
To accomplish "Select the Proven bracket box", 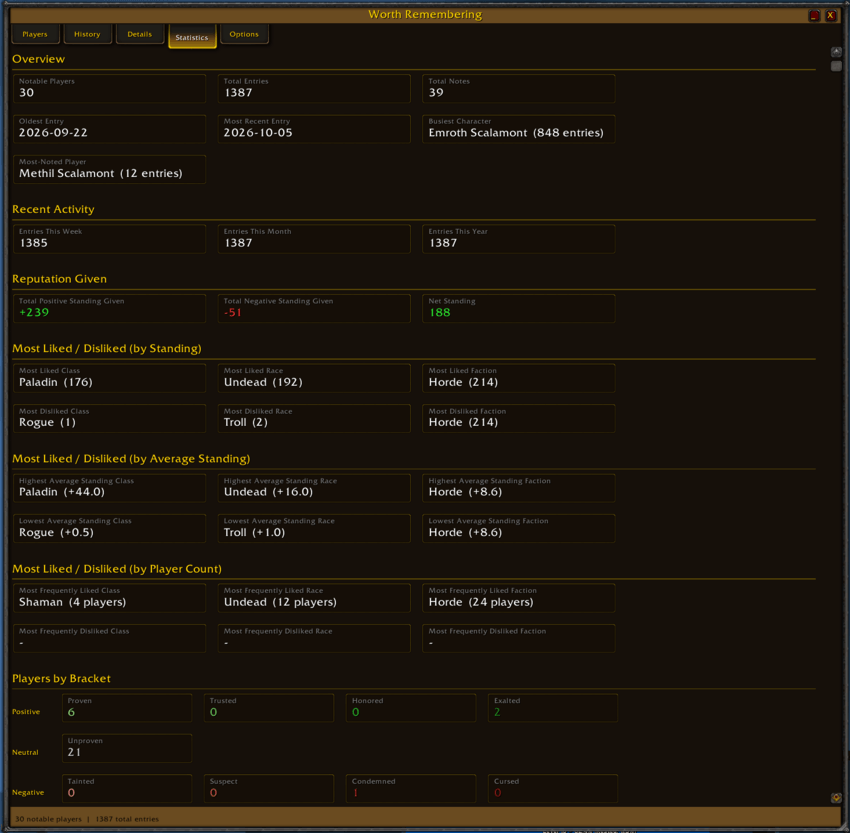I will coord(127,708).
